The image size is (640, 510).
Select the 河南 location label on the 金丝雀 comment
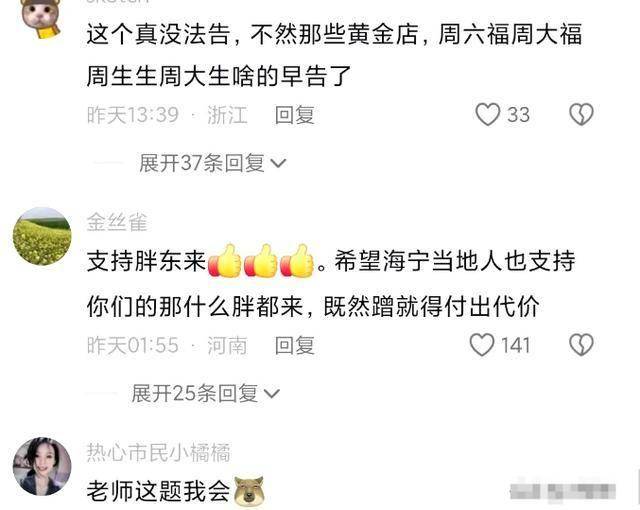coord(227,345)
